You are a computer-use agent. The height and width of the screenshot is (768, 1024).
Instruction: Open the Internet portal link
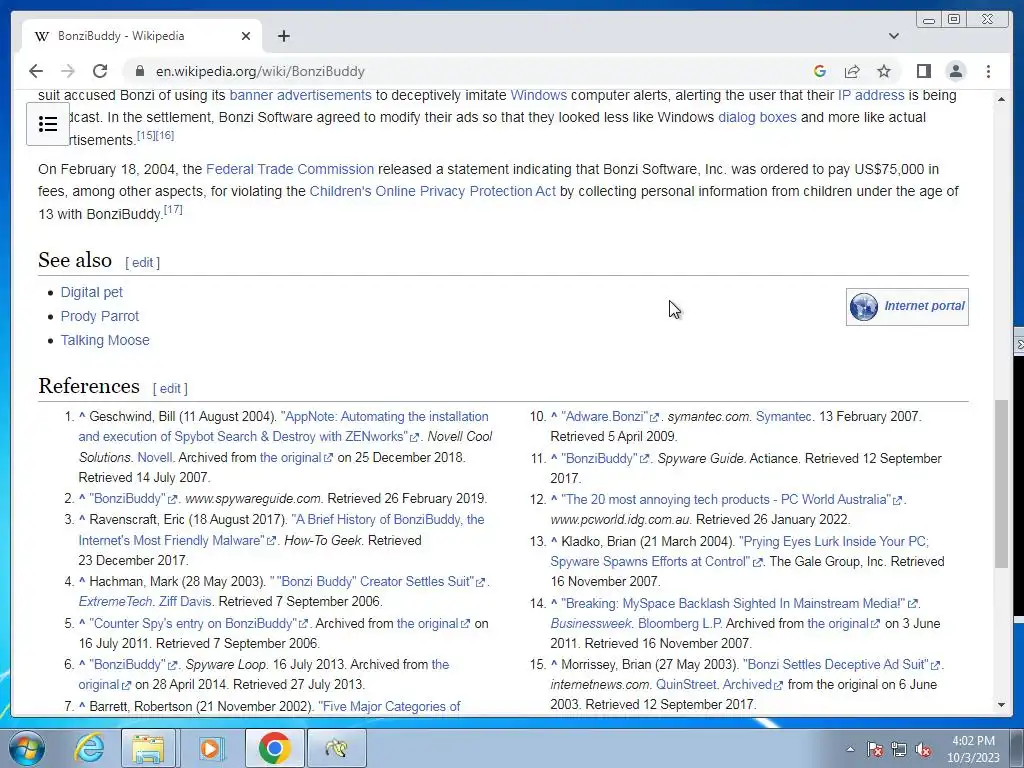pyautogui.click(x=924, y=306)
